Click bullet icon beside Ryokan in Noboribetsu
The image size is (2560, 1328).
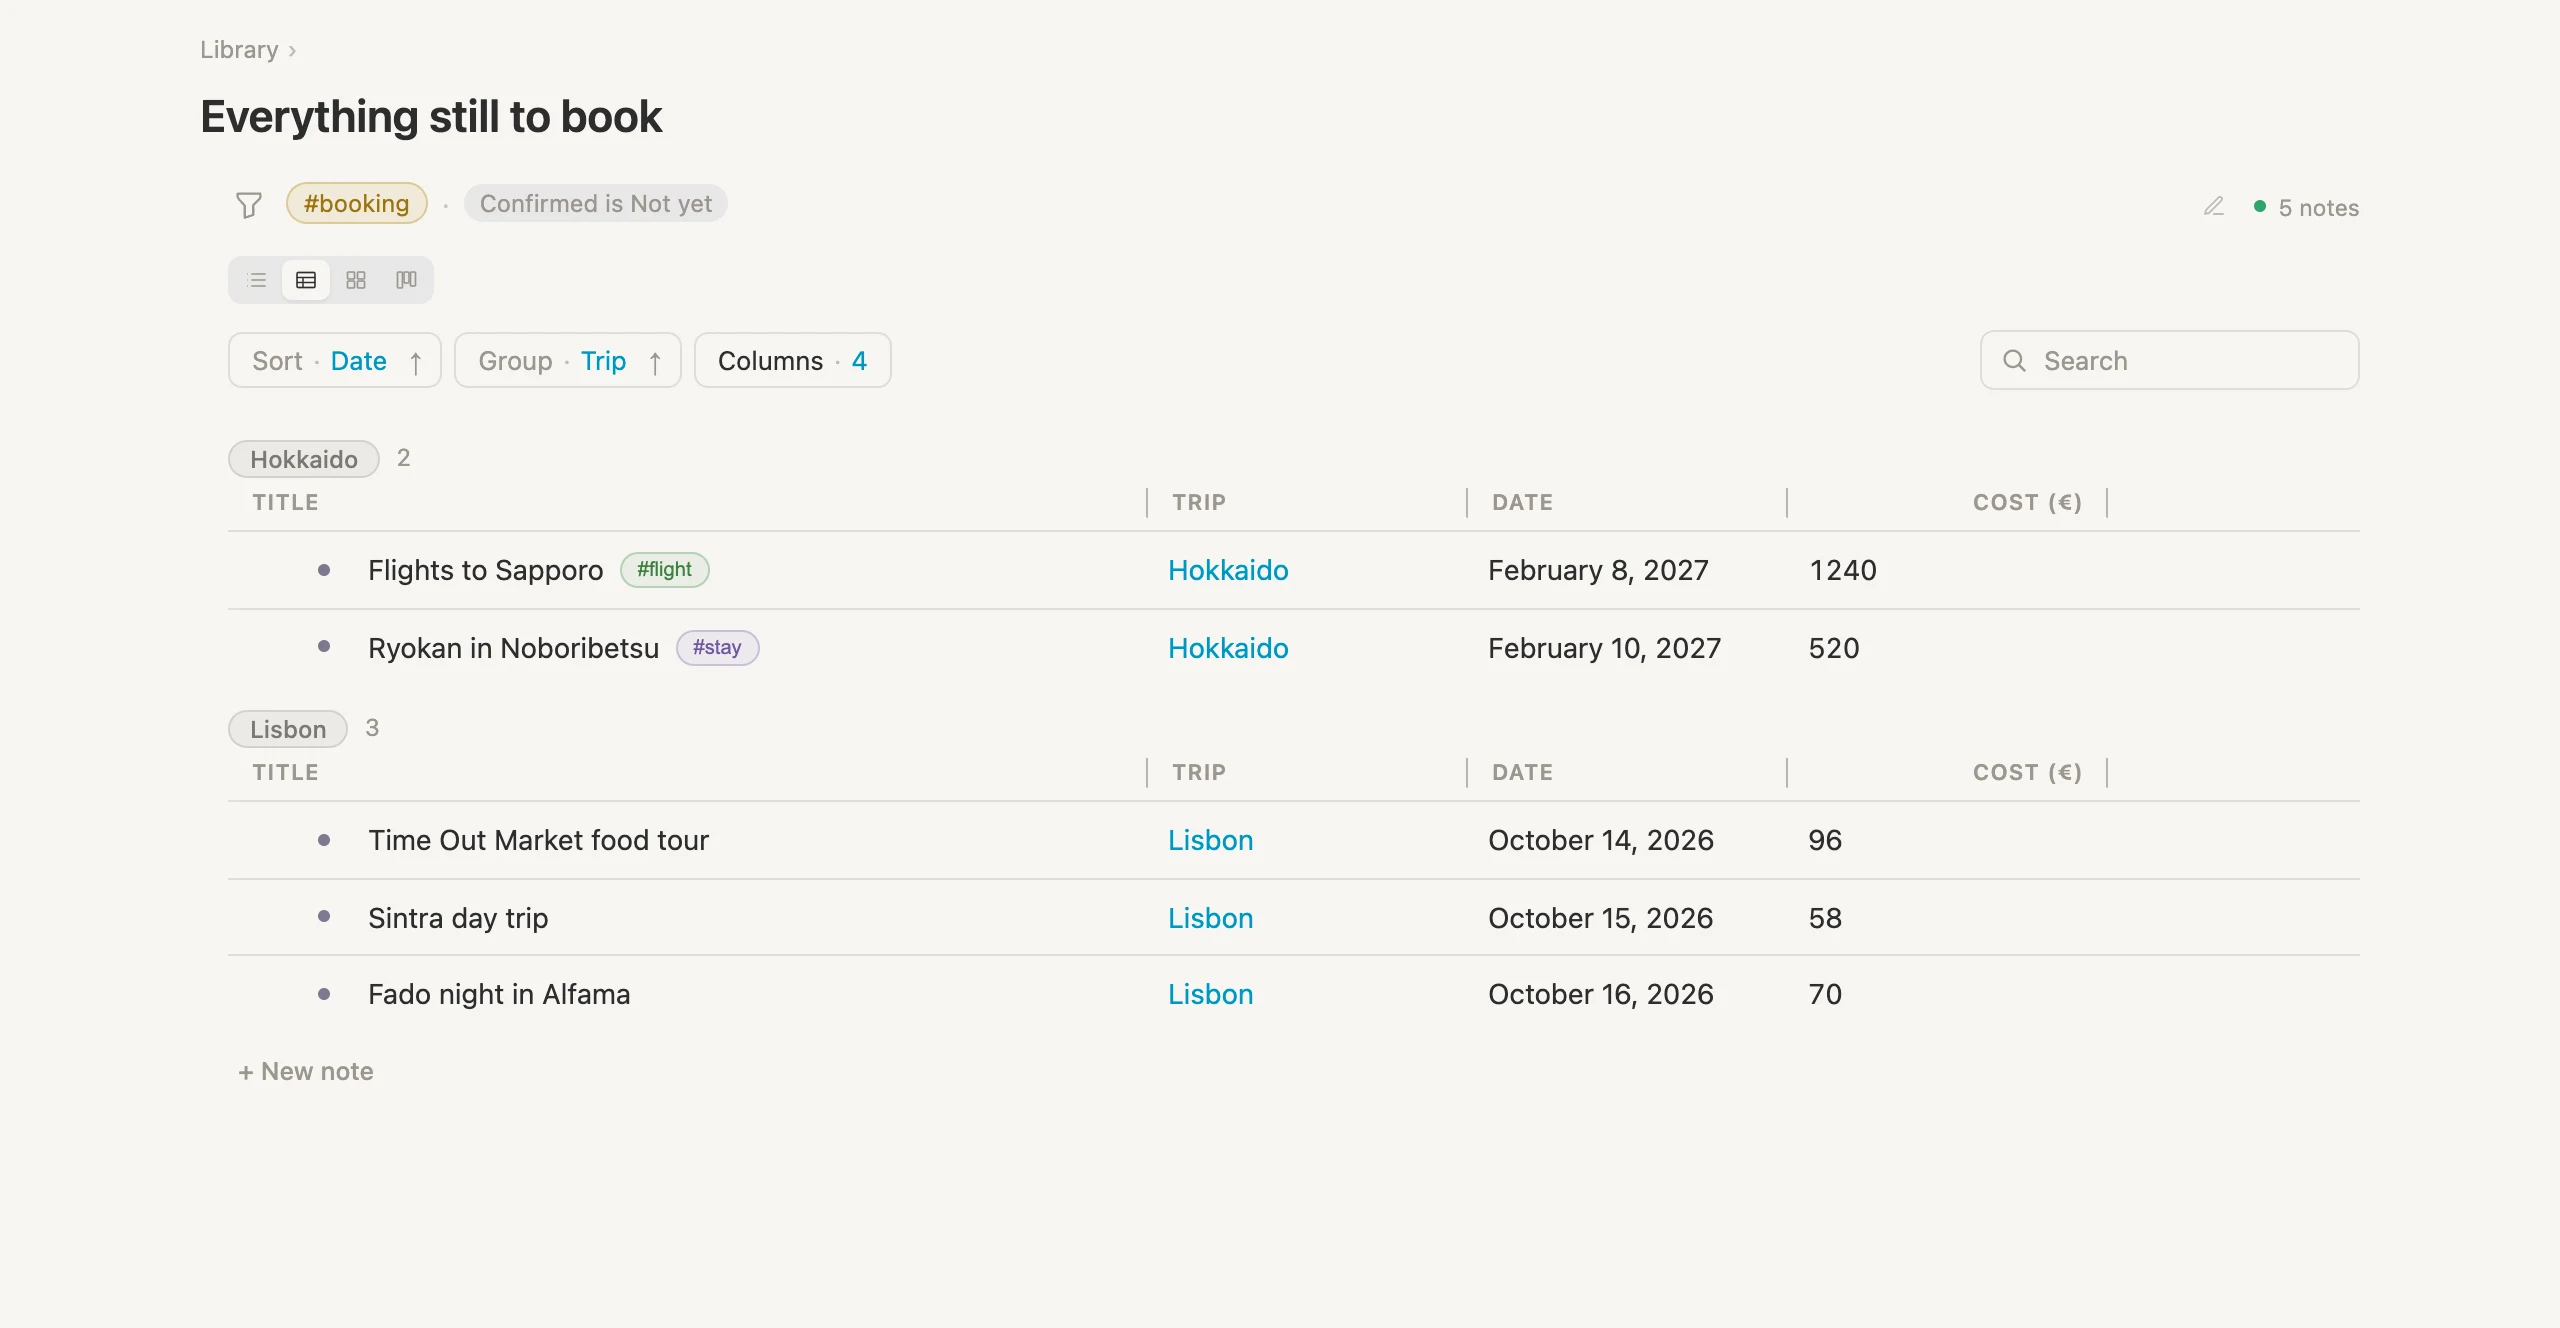(x=324, y=646)
